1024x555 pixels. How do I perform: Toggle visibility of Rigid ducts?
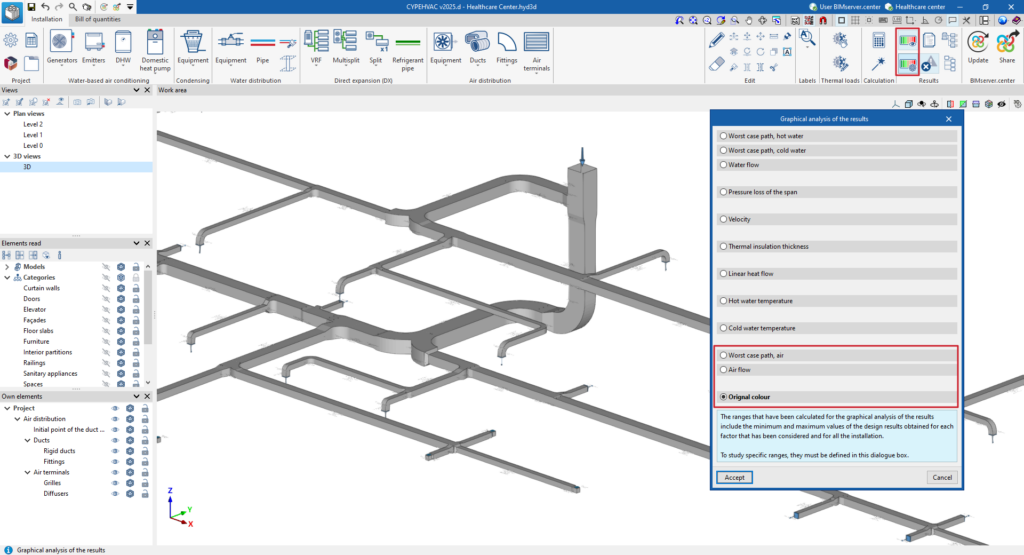click(x=115, y=451)
